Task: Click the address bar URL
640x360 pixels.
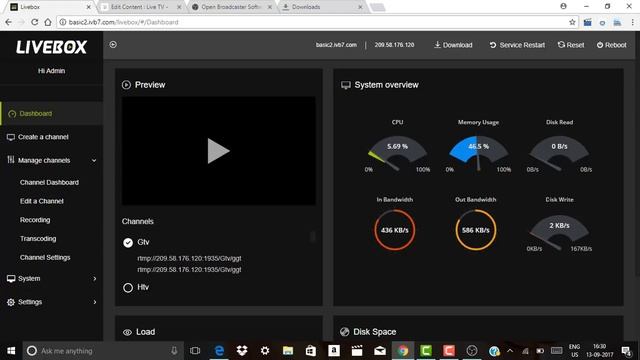Action: coord(123,22)
